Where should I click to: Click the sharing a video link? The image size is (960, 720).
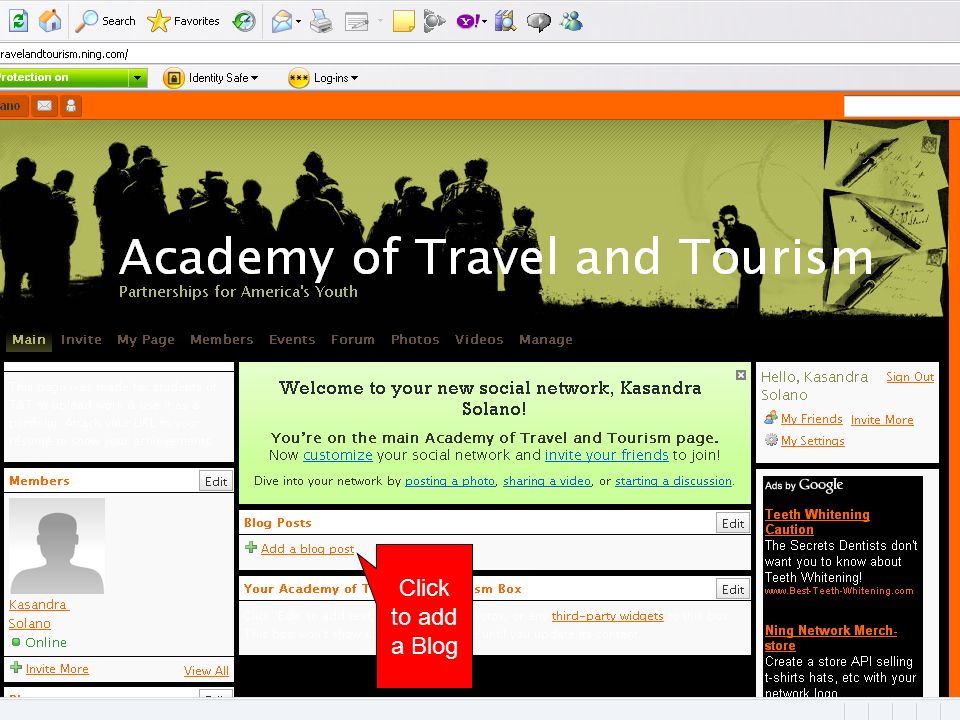547,481
